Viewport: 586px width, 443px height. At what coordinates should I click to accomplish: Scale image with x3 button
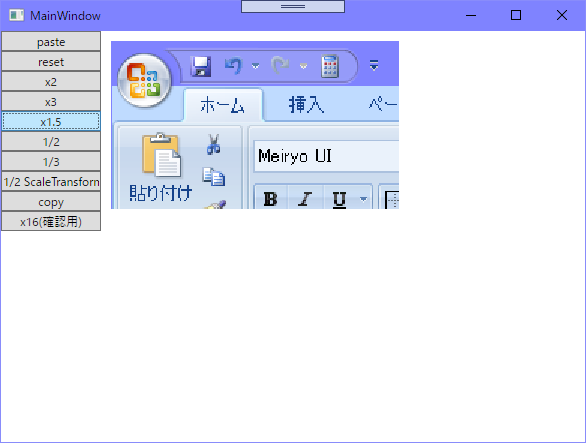[51, 102]
